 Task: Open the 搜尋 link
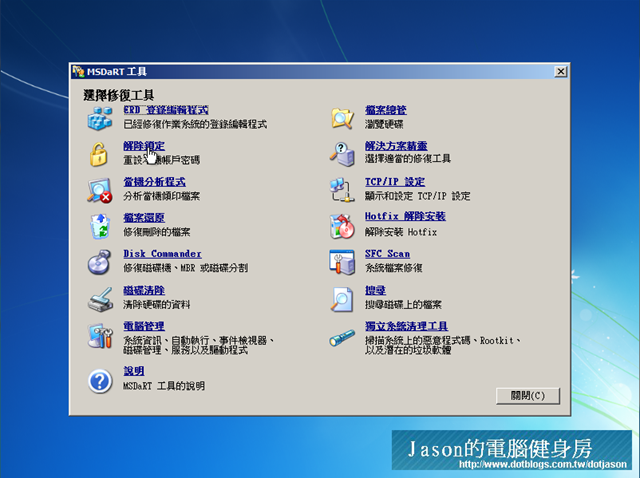pyautogui.click(x=376, y=290)
